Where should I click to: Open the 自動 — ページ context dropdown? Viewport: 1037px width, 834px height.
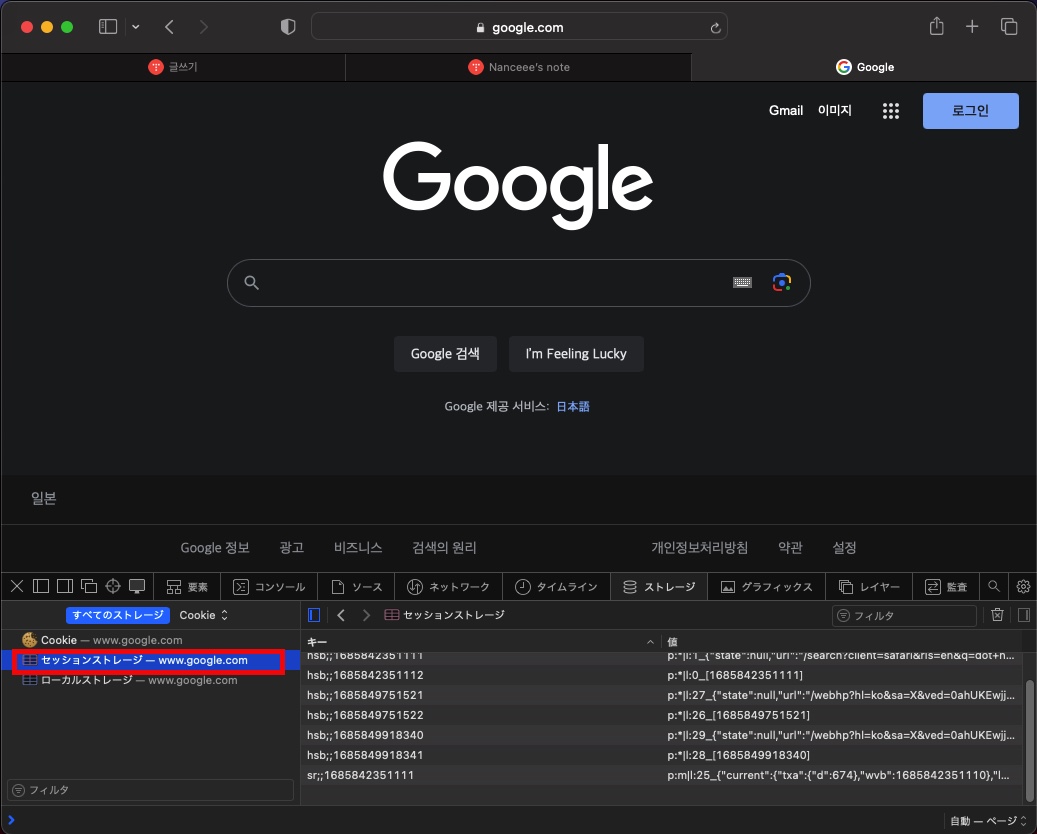coord(988,821)
